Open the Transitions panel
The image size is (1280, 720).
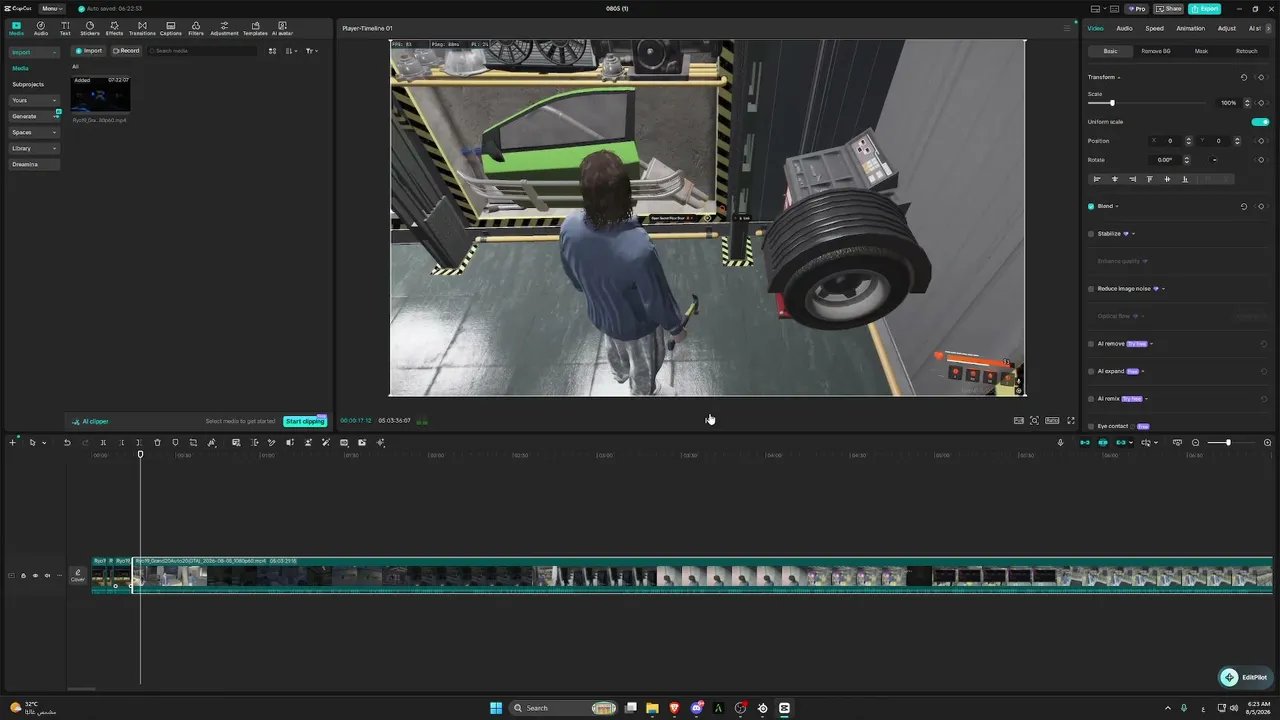coord(142,28)
